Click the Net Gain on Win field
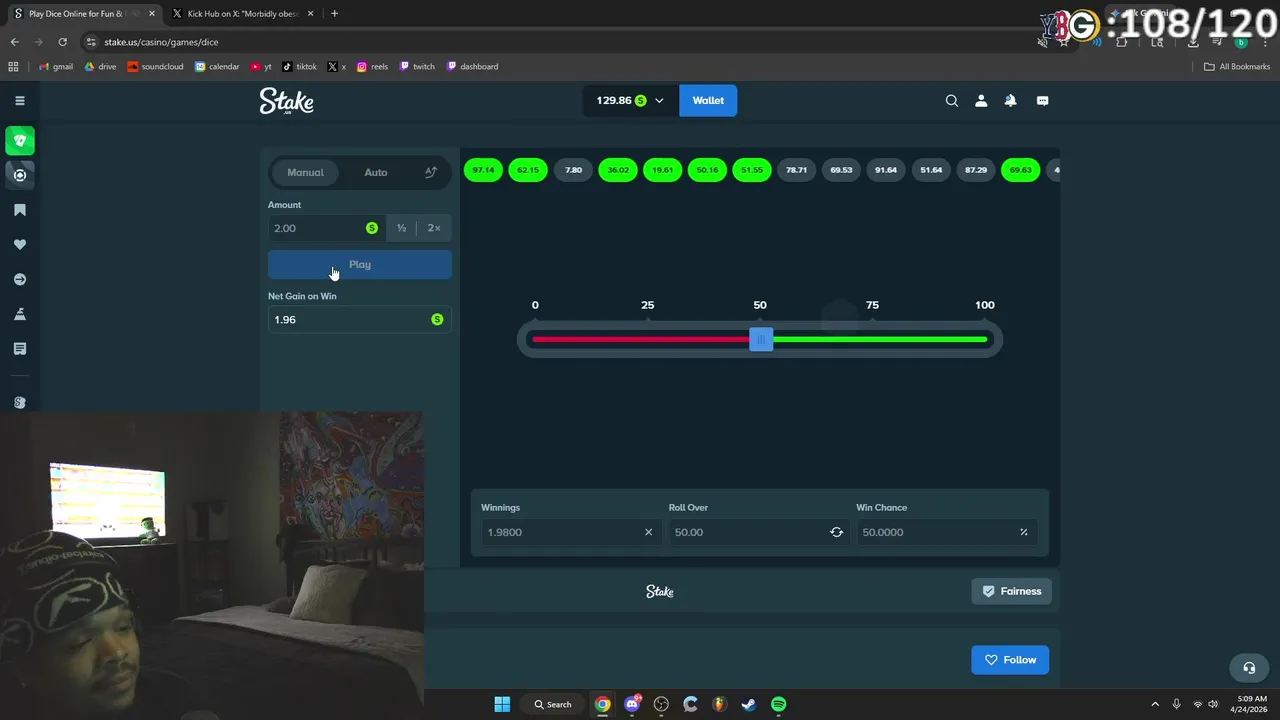The image size is (1280, 720). [x=360, y=320]
